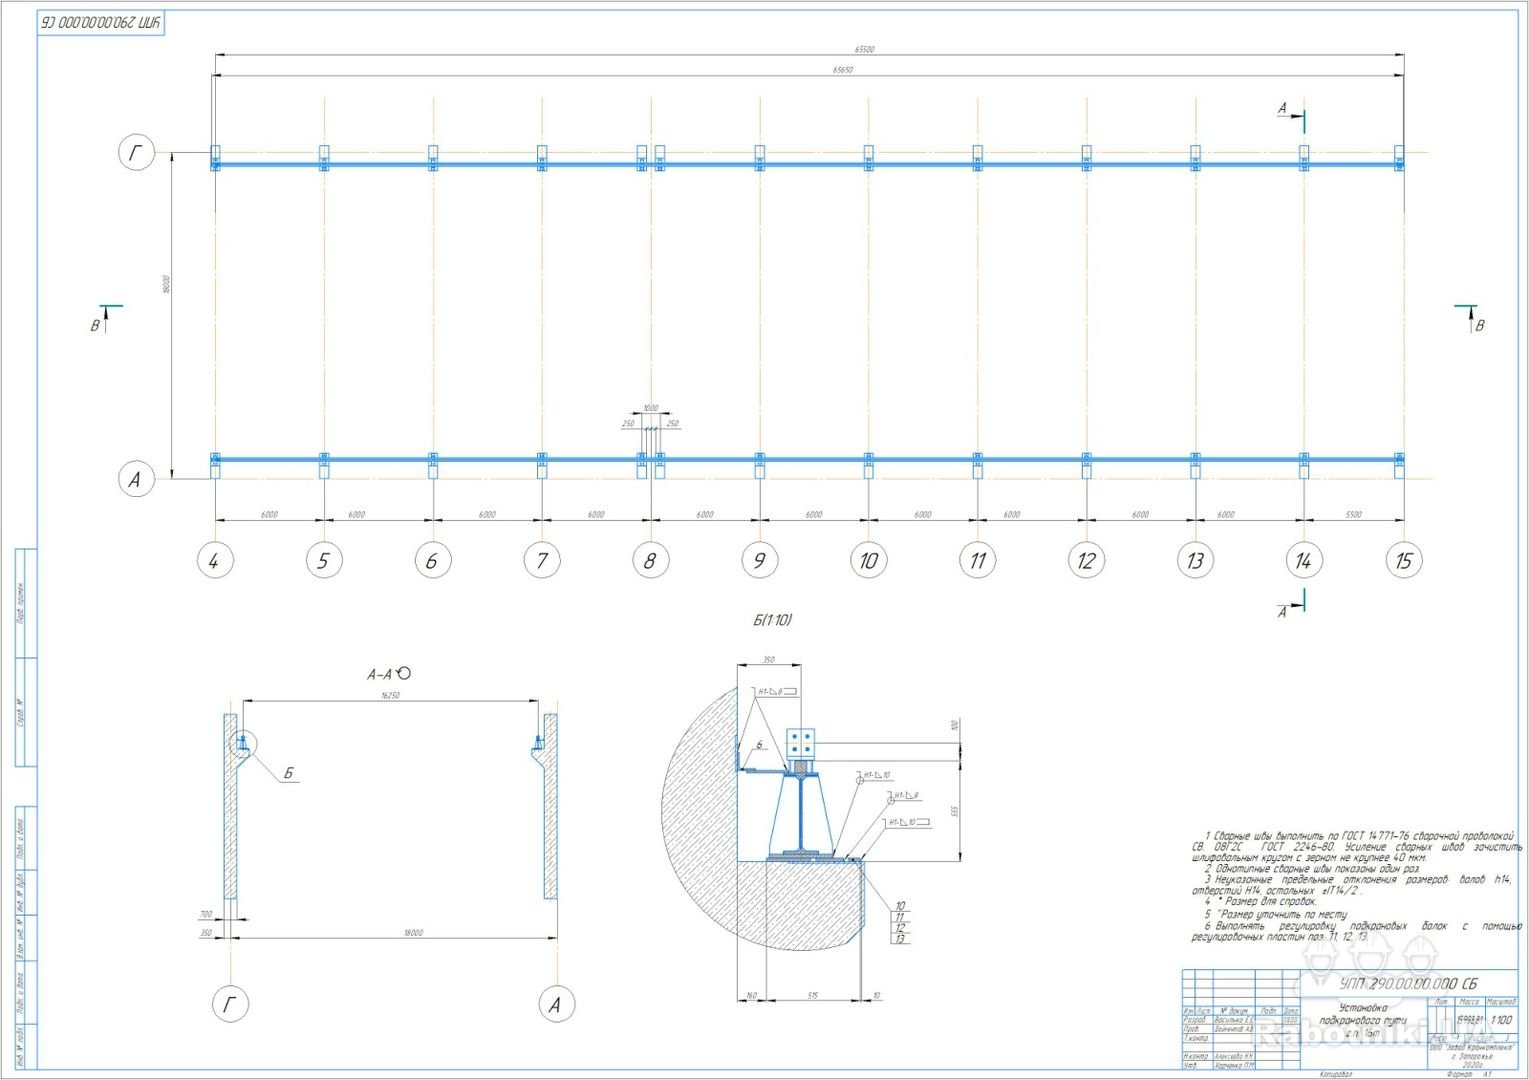Select the 1:100 scale cell in the title block
This screenshot has width=1529, height=1080.
(x=1501, y=1020)
